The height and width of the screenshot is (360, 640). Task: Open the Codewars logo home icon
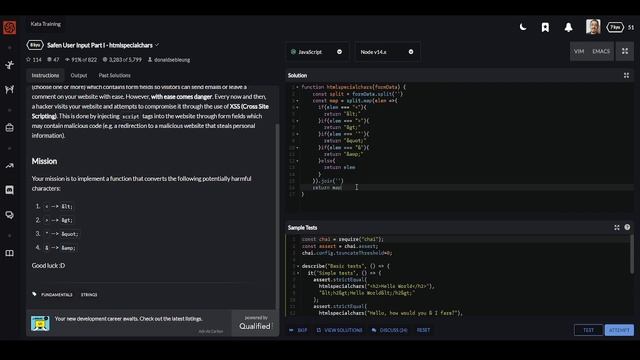point(9,27)
